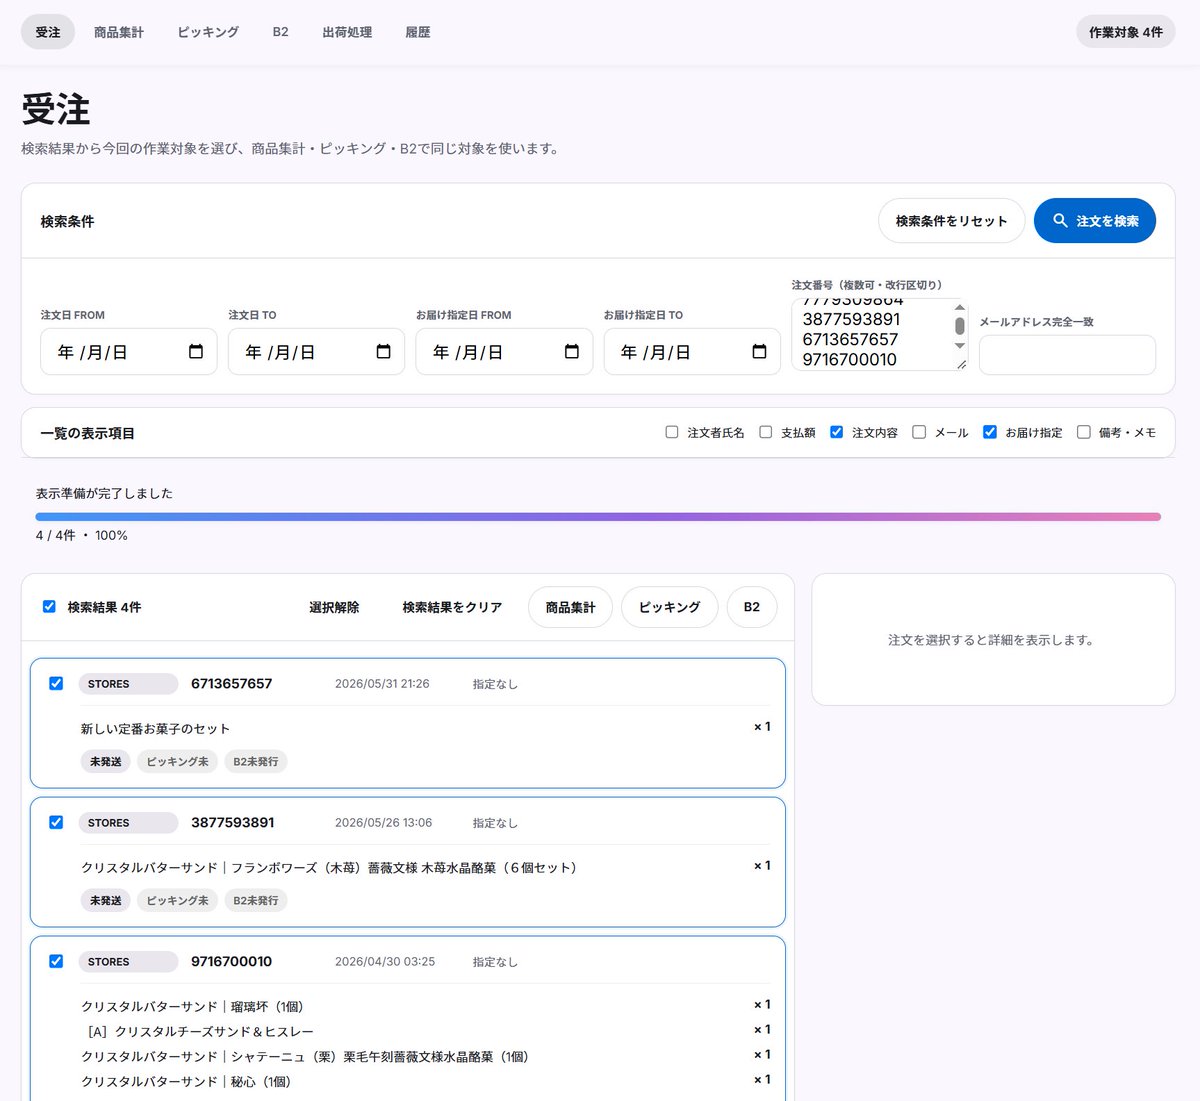Viewport: 1200px width, 1101px height.
Task: Switch to the 受注 tab
Action: (48, 32)
